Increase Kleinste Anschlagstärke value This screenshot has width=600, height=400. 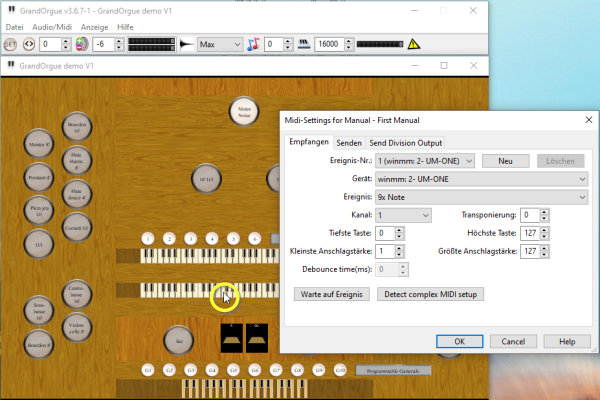coord(399,248)
